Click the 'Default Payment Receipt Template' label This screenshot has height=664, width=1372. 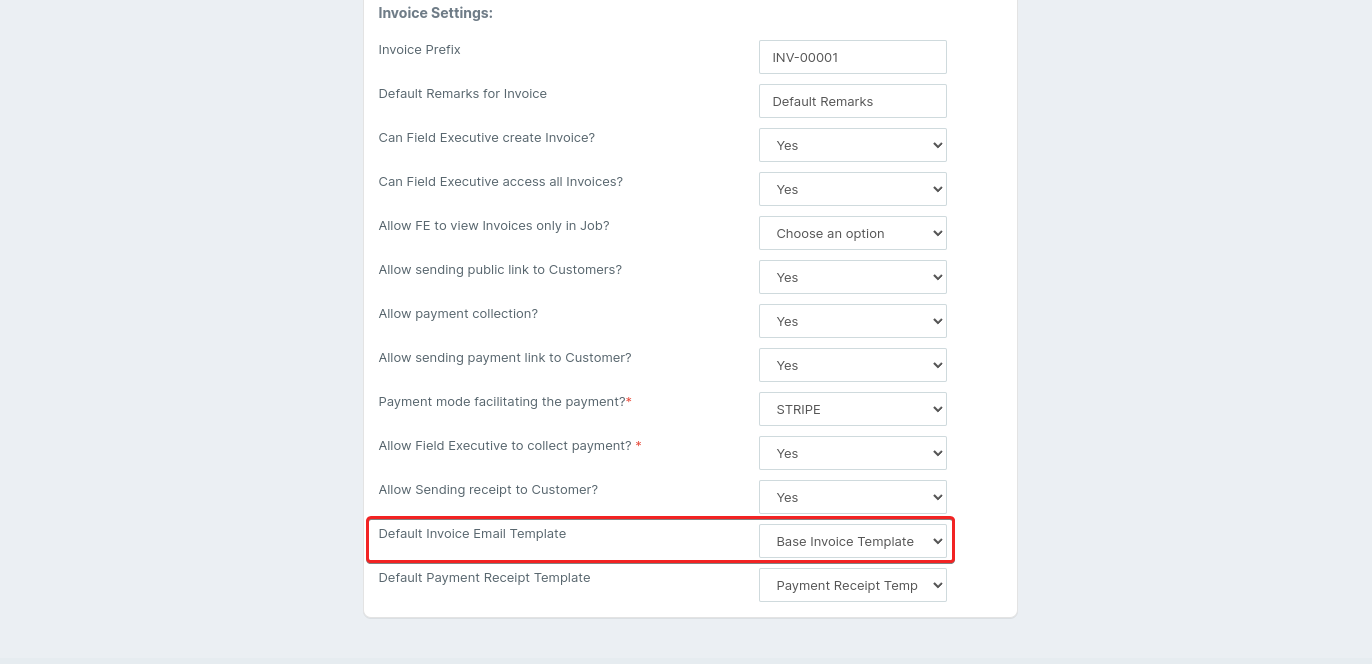pos(484,578)
